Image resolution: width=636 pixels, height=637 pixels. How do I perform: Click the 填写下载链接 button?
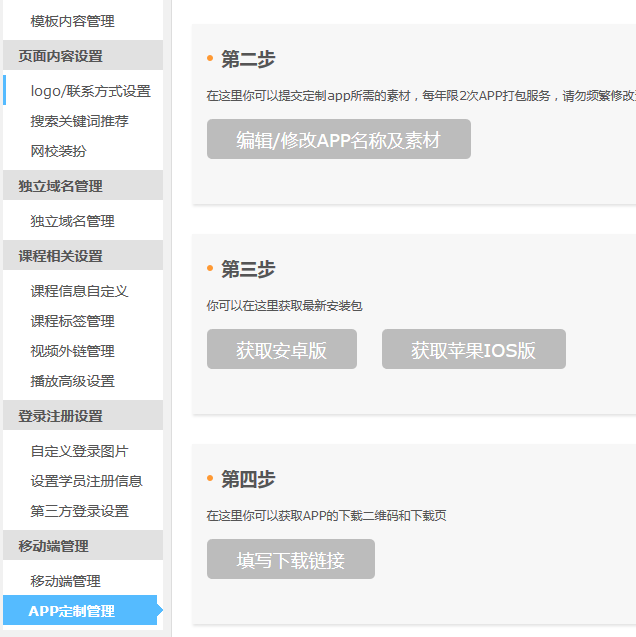[x=290, y=560]
